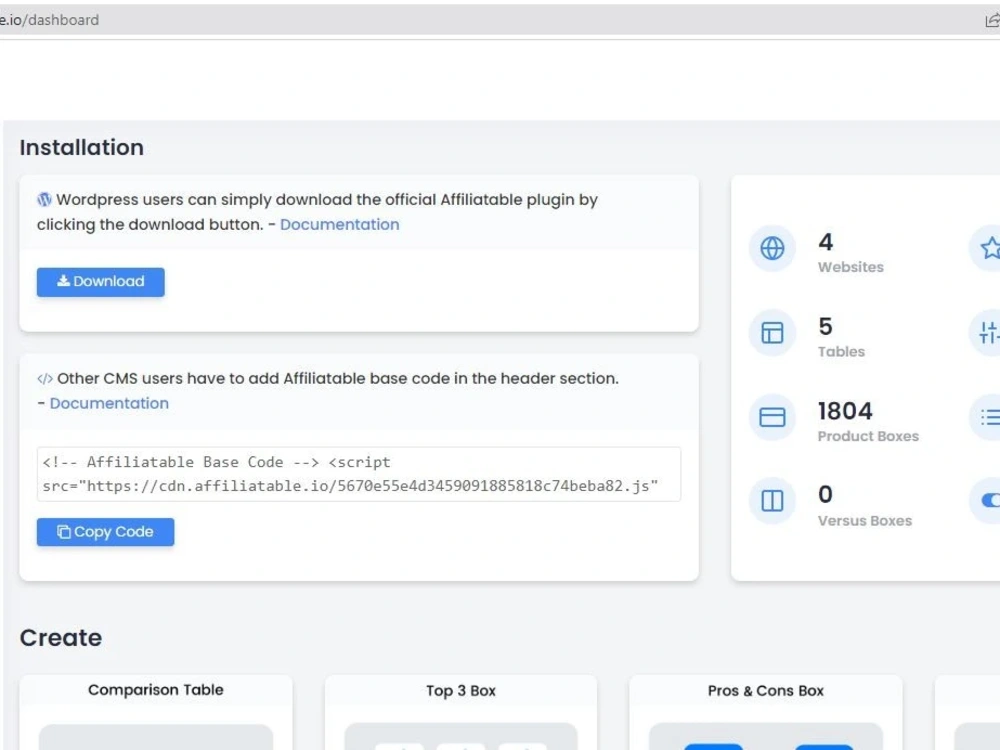Click the Download plugin button
The height and width of the screenshot is (750, 1000).
coord(100,282)
